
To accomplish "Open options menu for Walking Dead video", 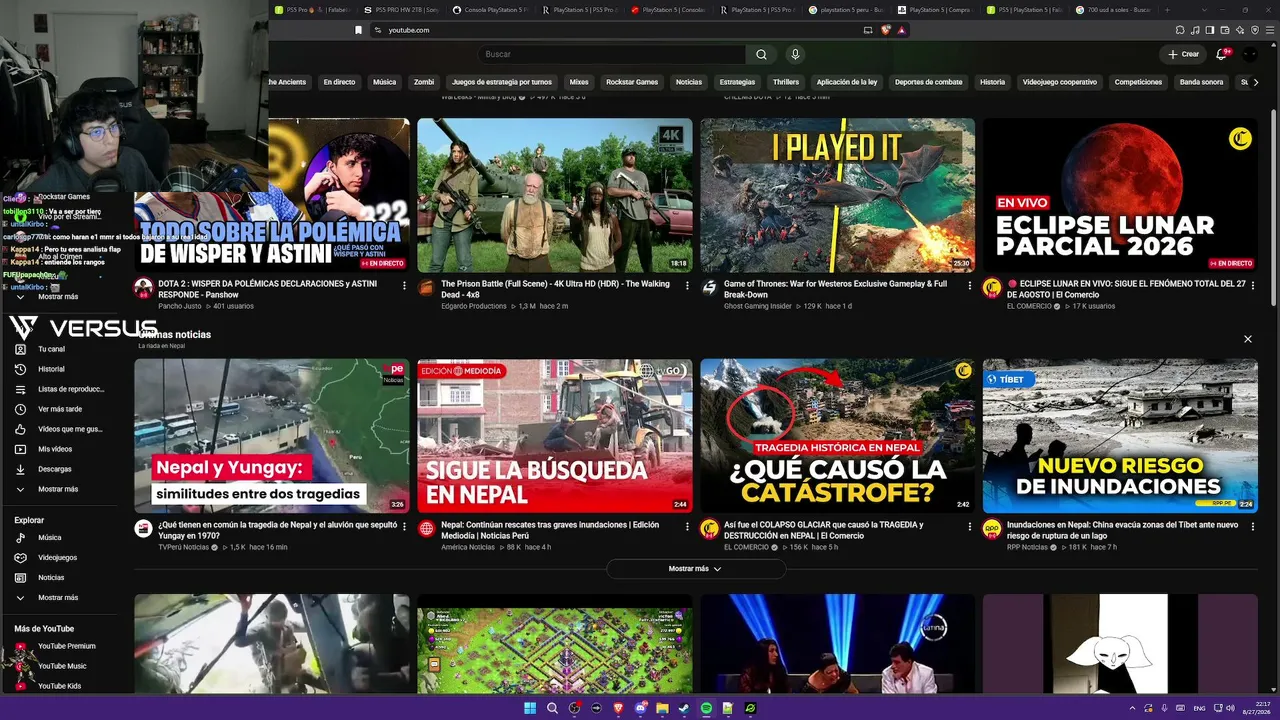I will pos(687,285).
